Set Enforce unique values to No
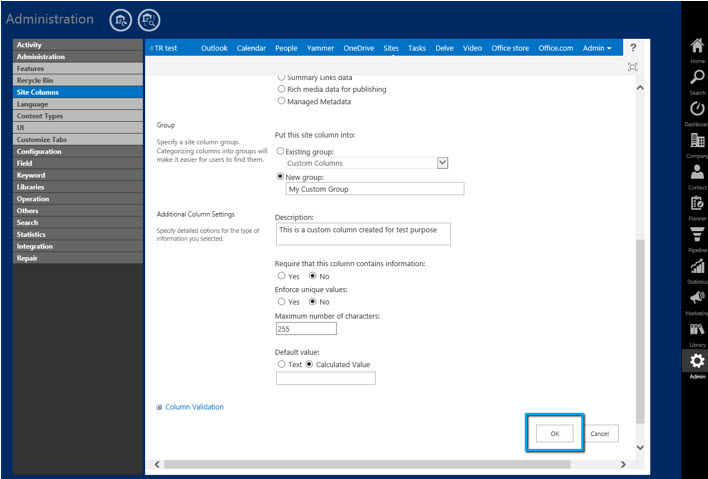Screen dimensions: 708x479 (312, 301)
